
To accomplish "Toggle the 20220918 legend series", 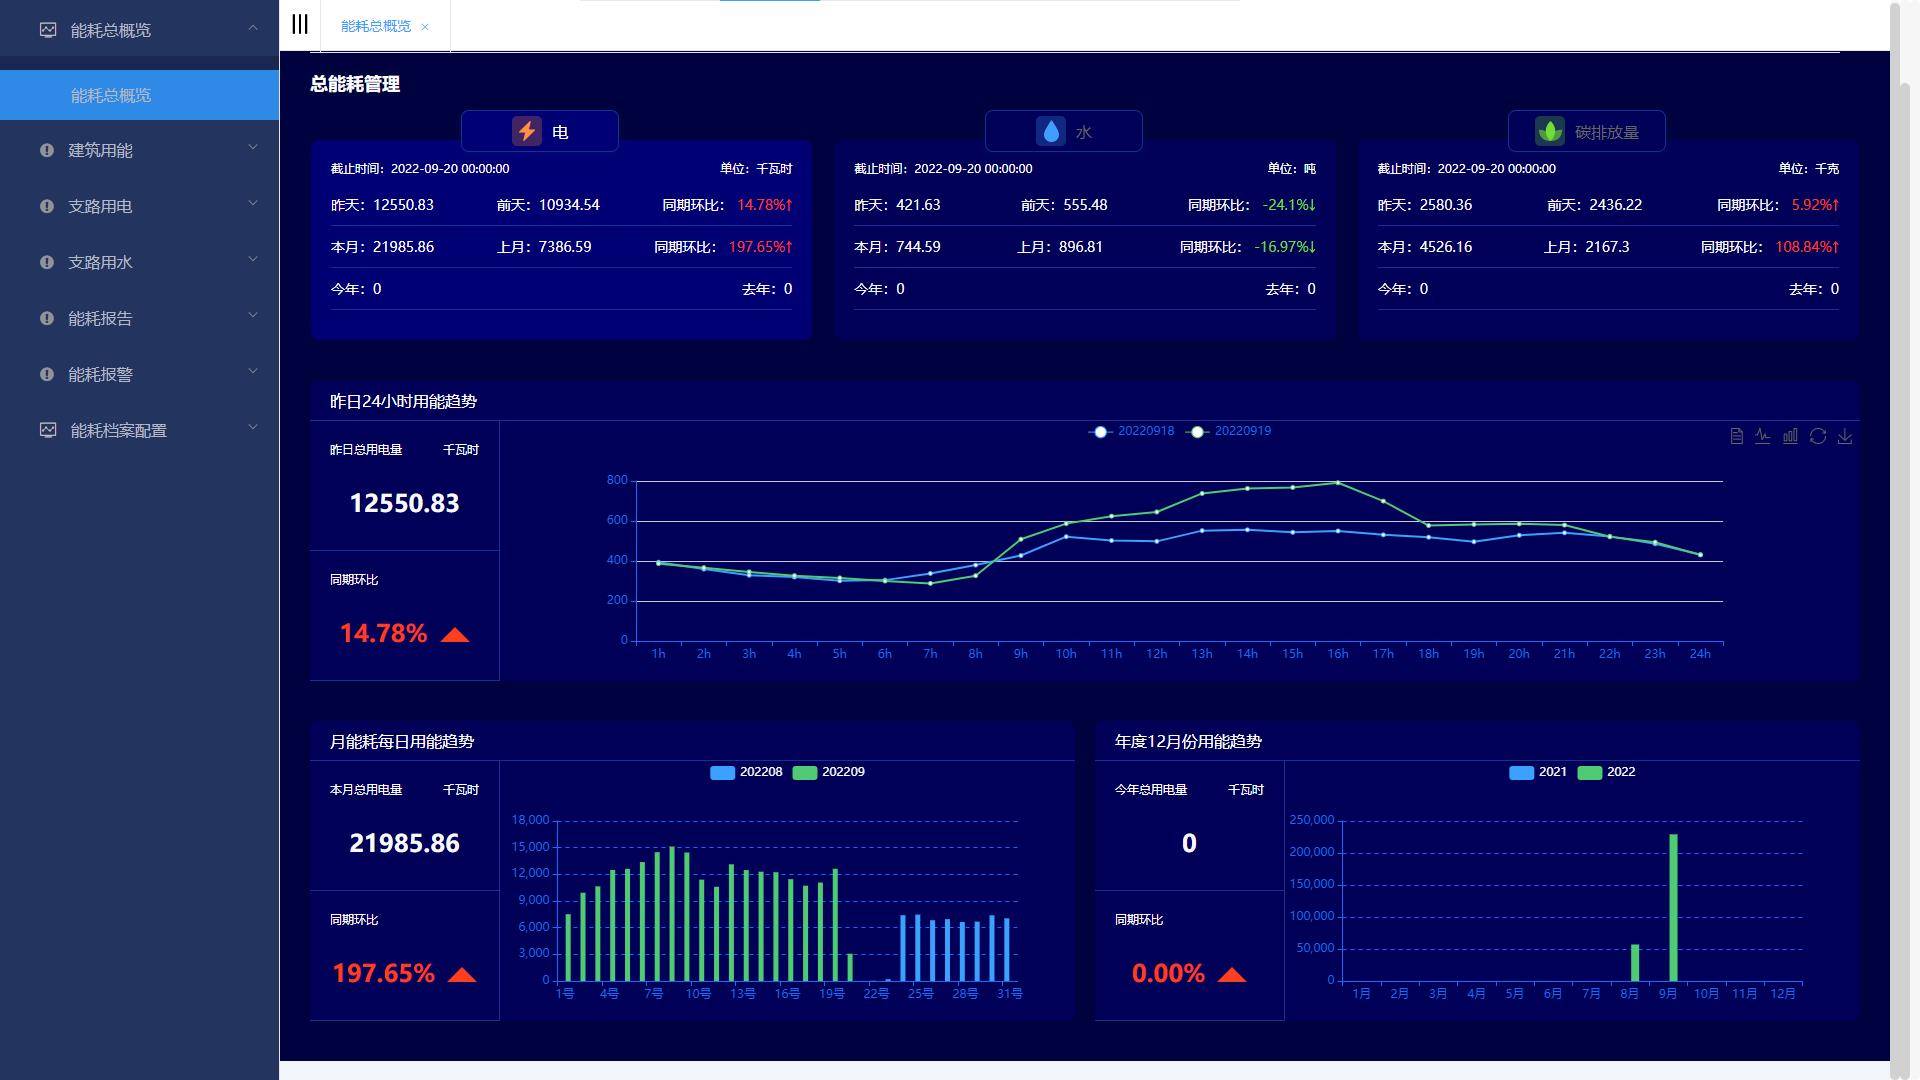I will [1132, 431].
